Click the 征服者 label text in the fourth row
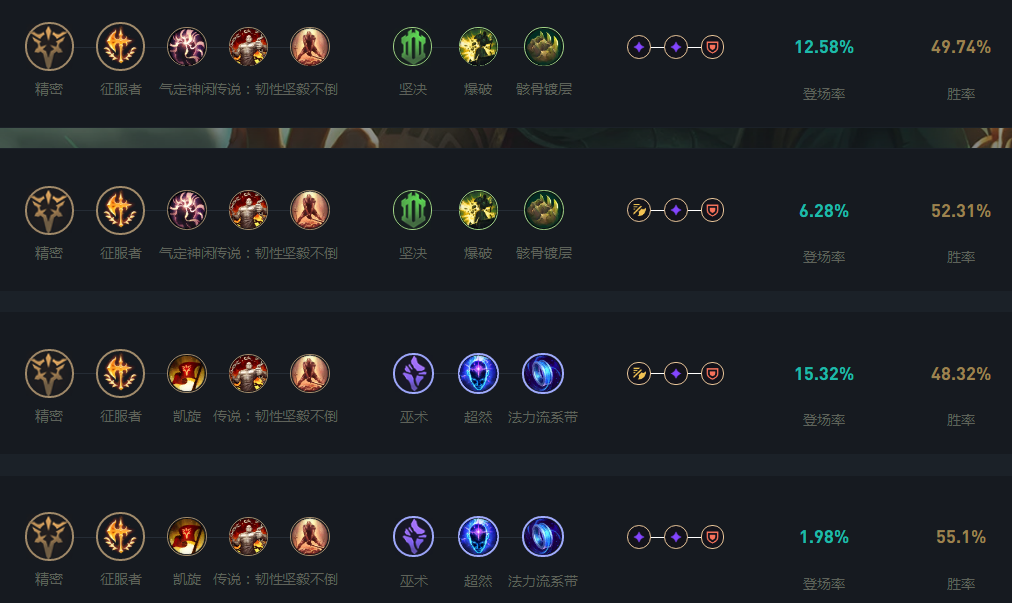The width and height of the screenshot is (1012, 603). (121, 580)
